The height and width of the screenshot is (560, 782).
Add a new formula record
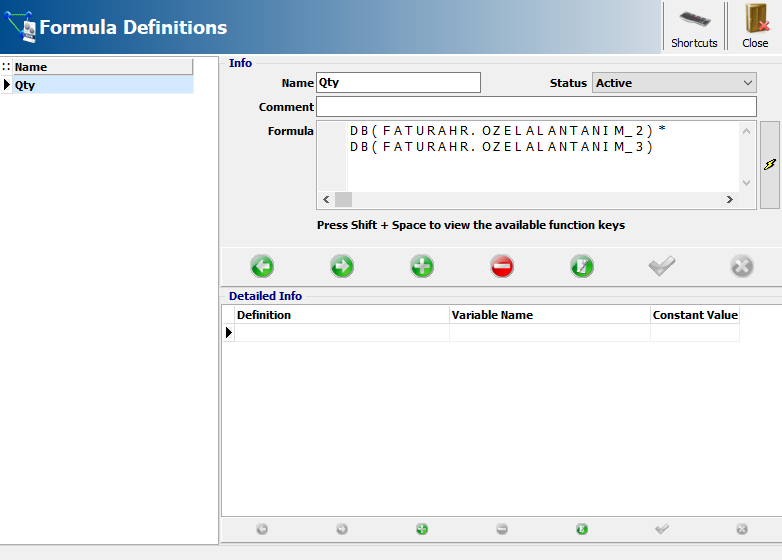coord(422,266)
